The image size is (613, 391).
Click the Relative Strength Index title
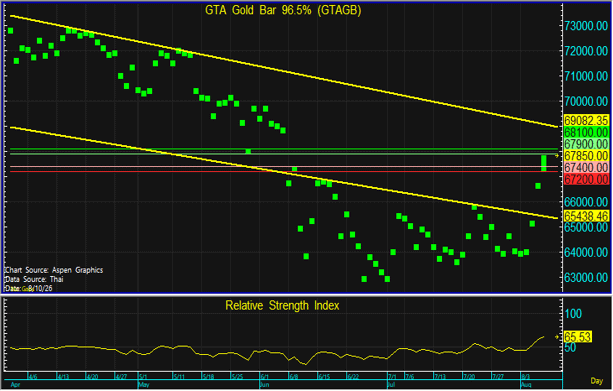282,305
